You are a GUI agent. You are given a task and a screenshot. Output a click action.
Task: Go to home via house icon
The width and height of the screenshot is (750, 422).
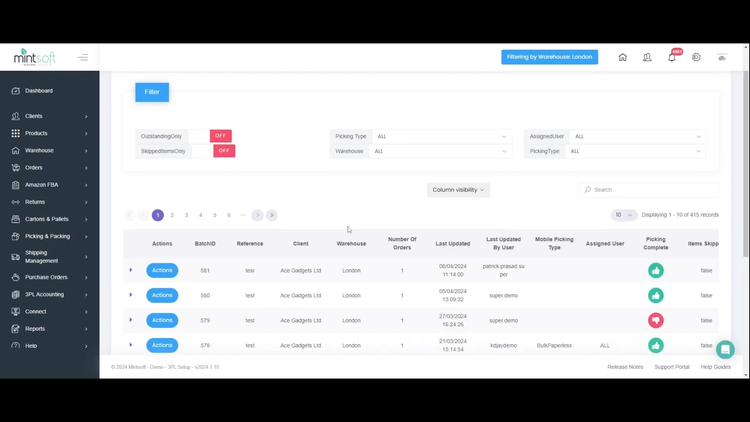[622, 57]
